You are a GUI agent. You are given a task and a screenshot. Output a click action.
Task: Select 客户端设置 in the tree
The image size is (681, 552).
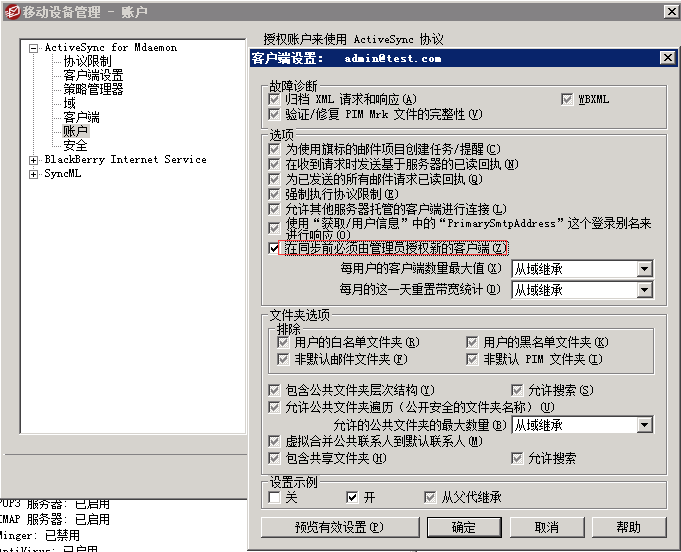pos(93,75)
